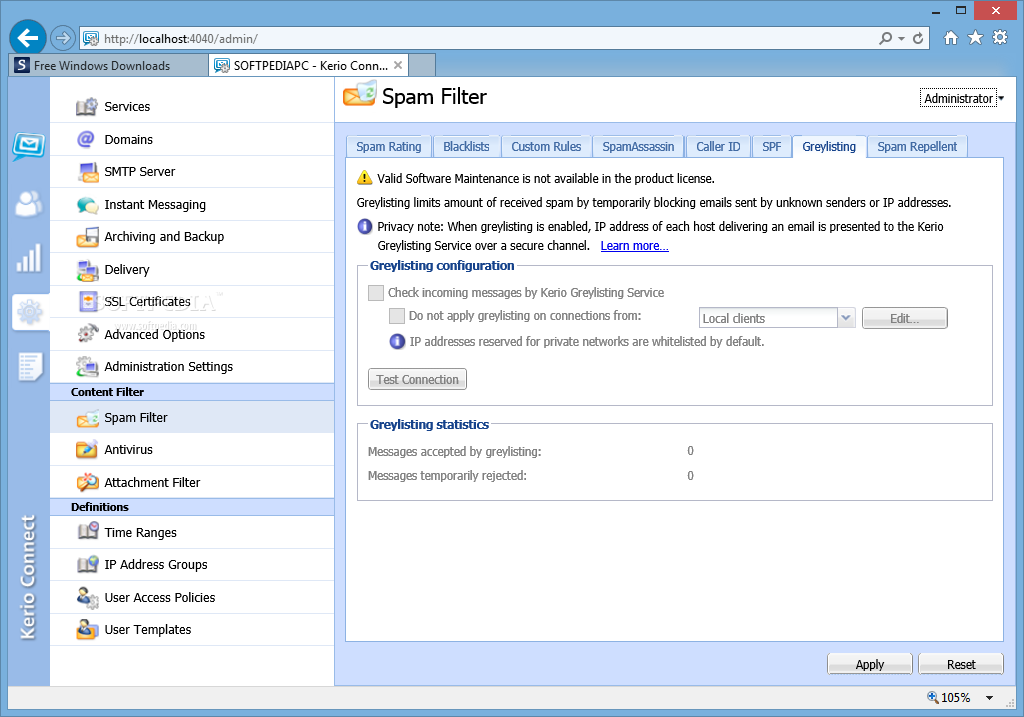Image resolution: width=1024 pixels, height=717 pixels.
Task: Open Accounts users section icon
Action: [29, 204]
